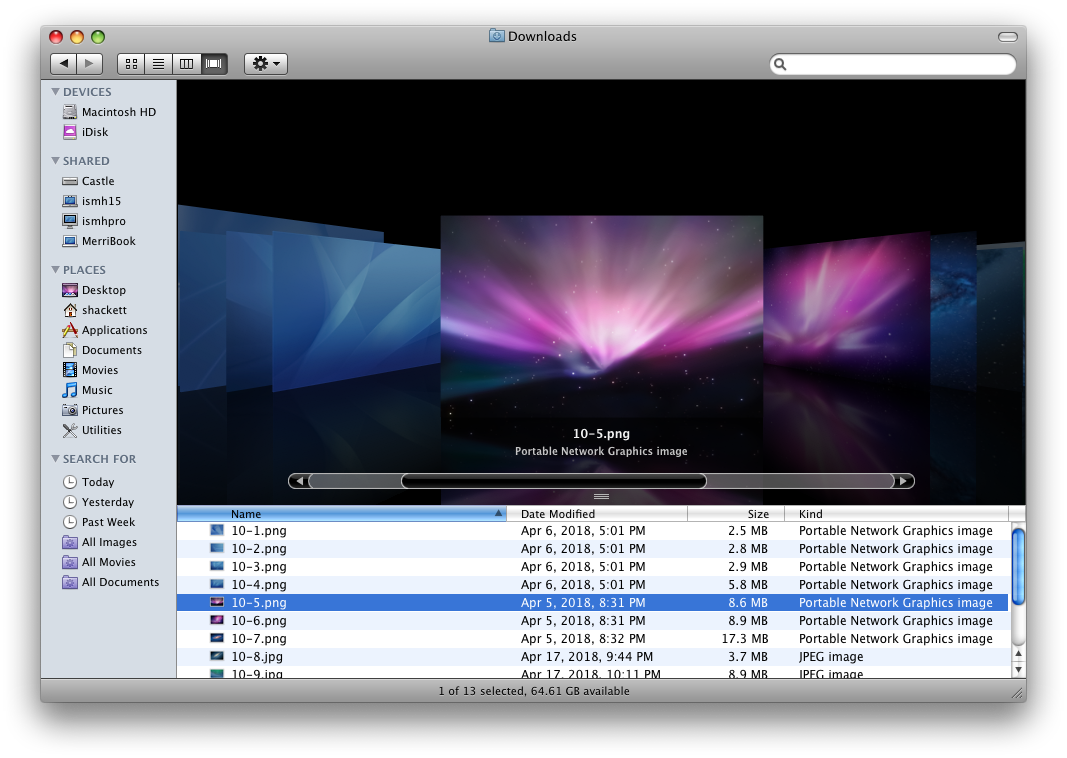Screen dimensions: 1067x758
Task: Open the Utilities folder in sidebar
Action: 101,430
